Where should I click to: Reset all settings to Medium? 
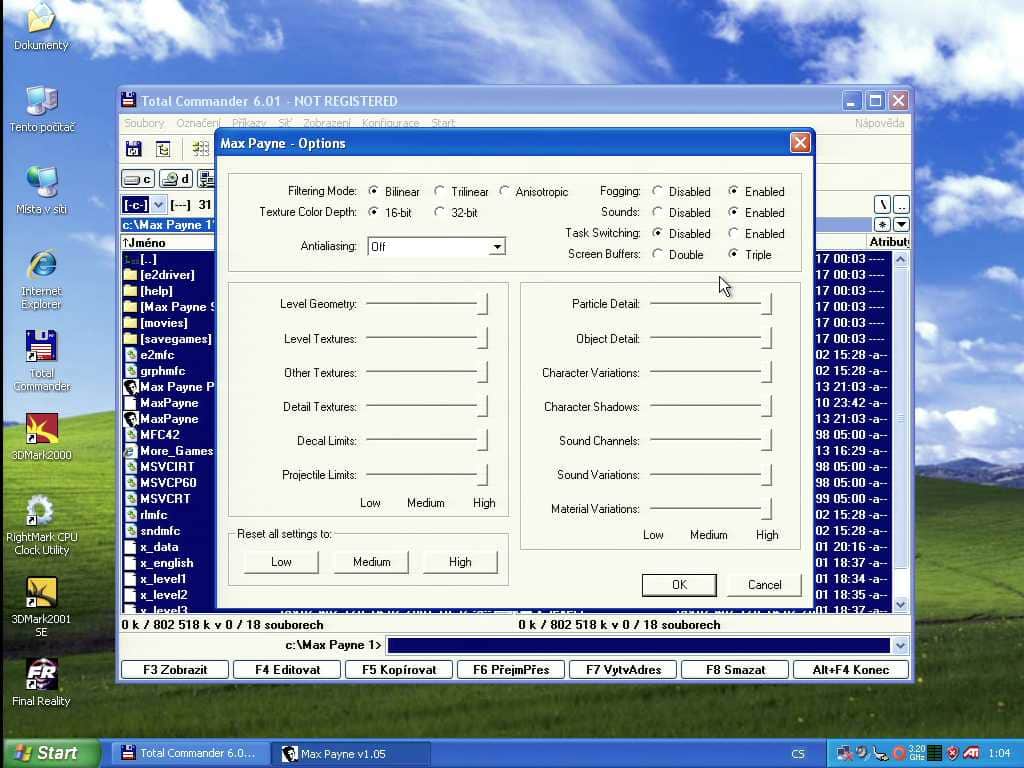click(371, 562)
